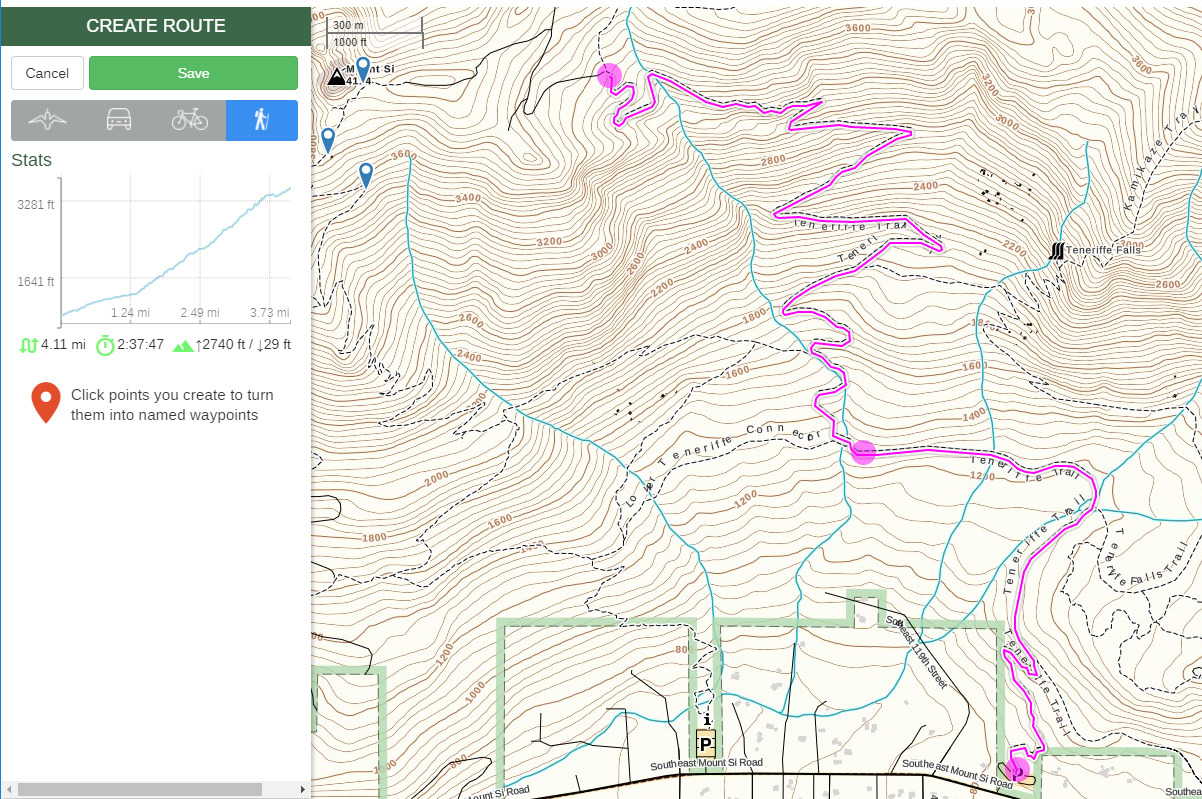Click the red waypoint pin icon in sidebar
The width and height of the screenshot is (1202, 799).
[46, 402]
